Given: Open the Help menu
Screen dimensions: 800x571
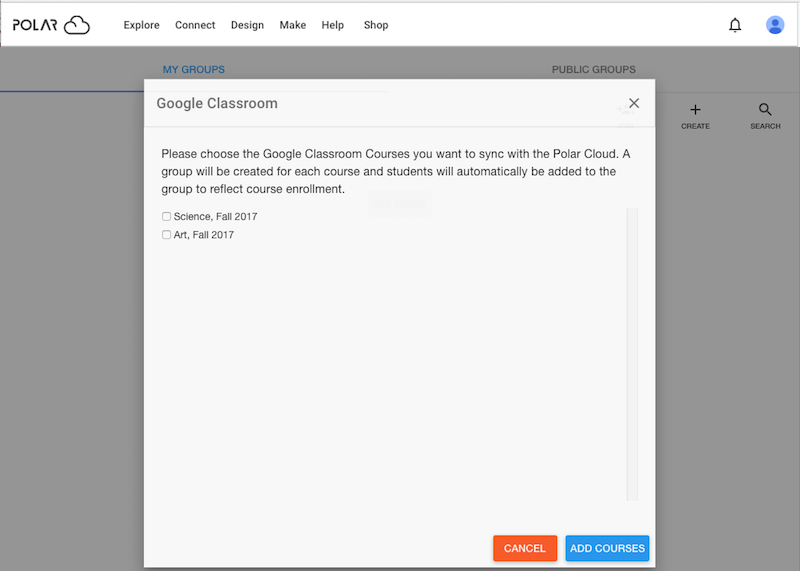Looking at the screenshot, I should [x=332, y=25].
